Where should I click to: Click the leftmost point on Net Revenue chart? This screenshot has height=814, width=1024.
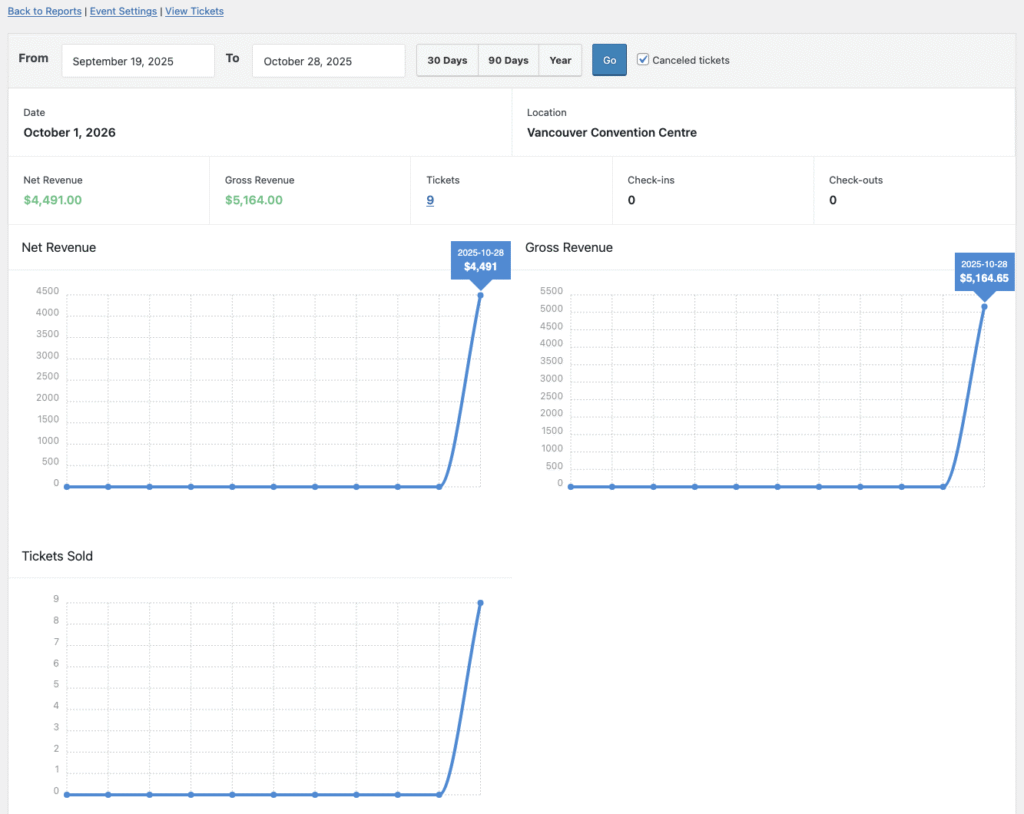pyautogui.click(x=67, y=487)
